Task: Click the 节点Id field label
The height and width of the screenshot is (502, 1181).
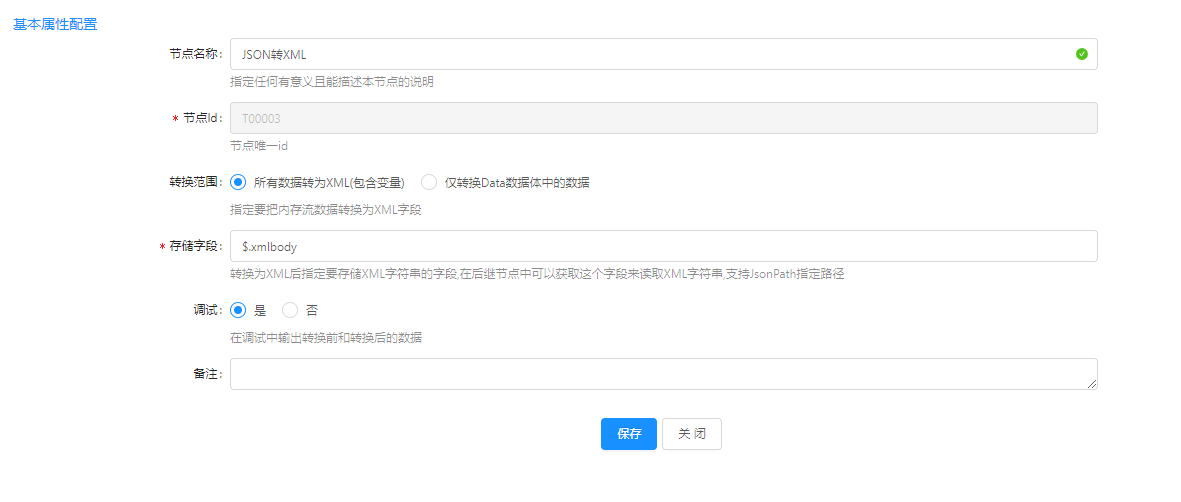Action: [201, 118]
